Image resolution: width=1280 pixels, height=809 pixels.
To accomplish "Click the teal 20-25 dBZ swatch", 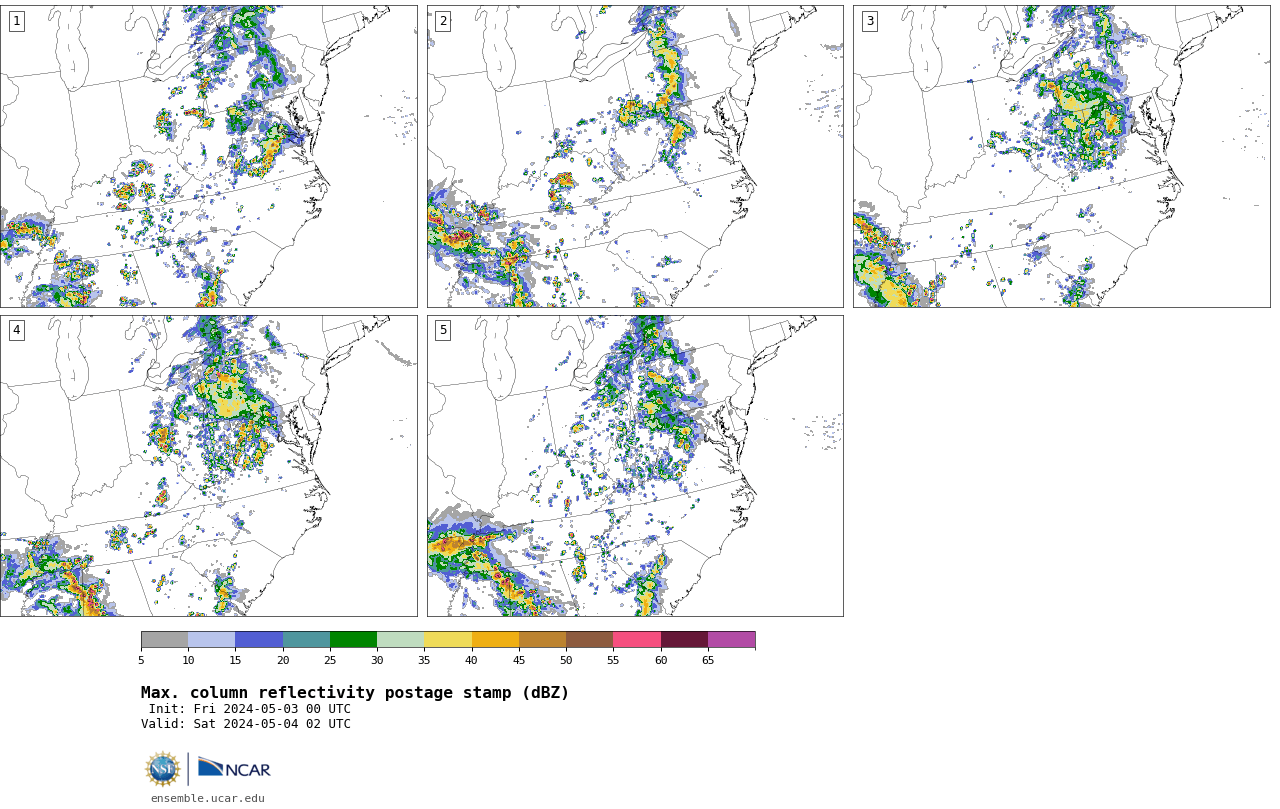I will (x=306, y=640).
